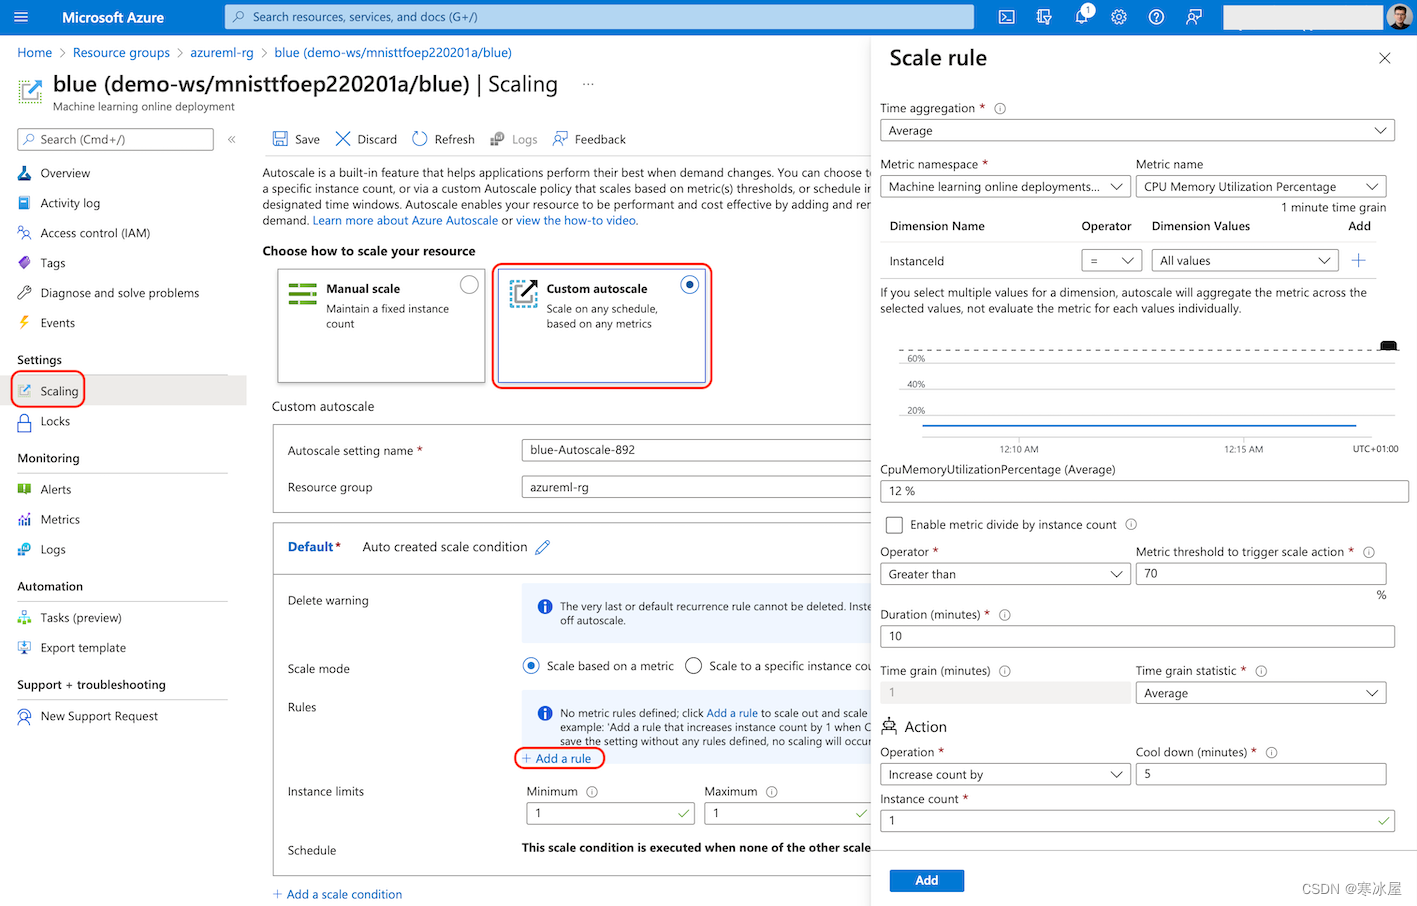Open the InstanceId operator dropdown
This screenshot has height=906, width=1417.
(1112, 260)
